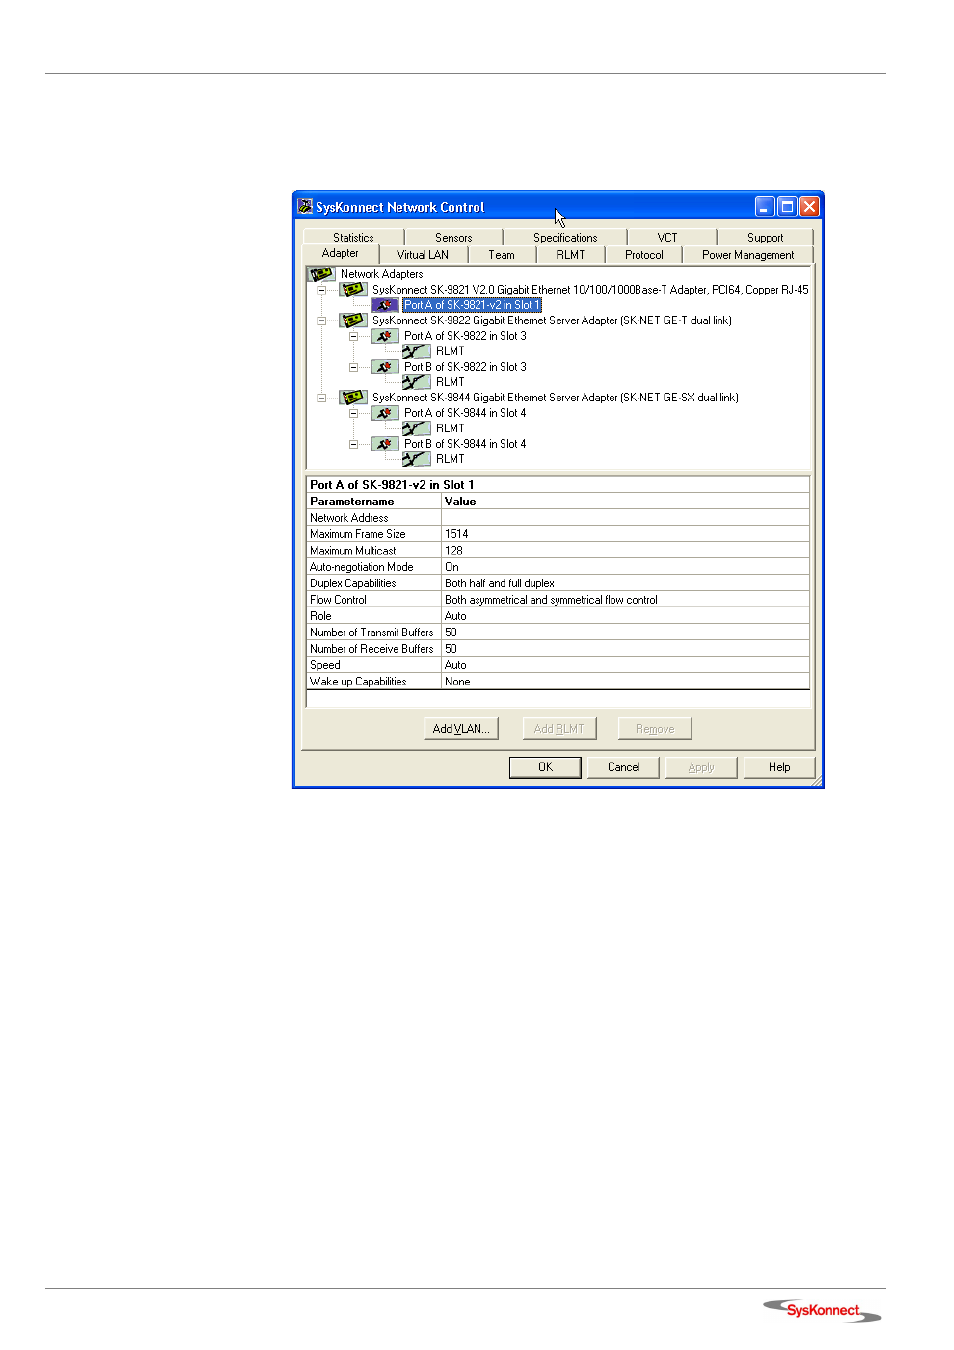Select 'Port A of SK-9844 in Slot 4'
This screenshot has width=954, height=1350.
[465, 413]
